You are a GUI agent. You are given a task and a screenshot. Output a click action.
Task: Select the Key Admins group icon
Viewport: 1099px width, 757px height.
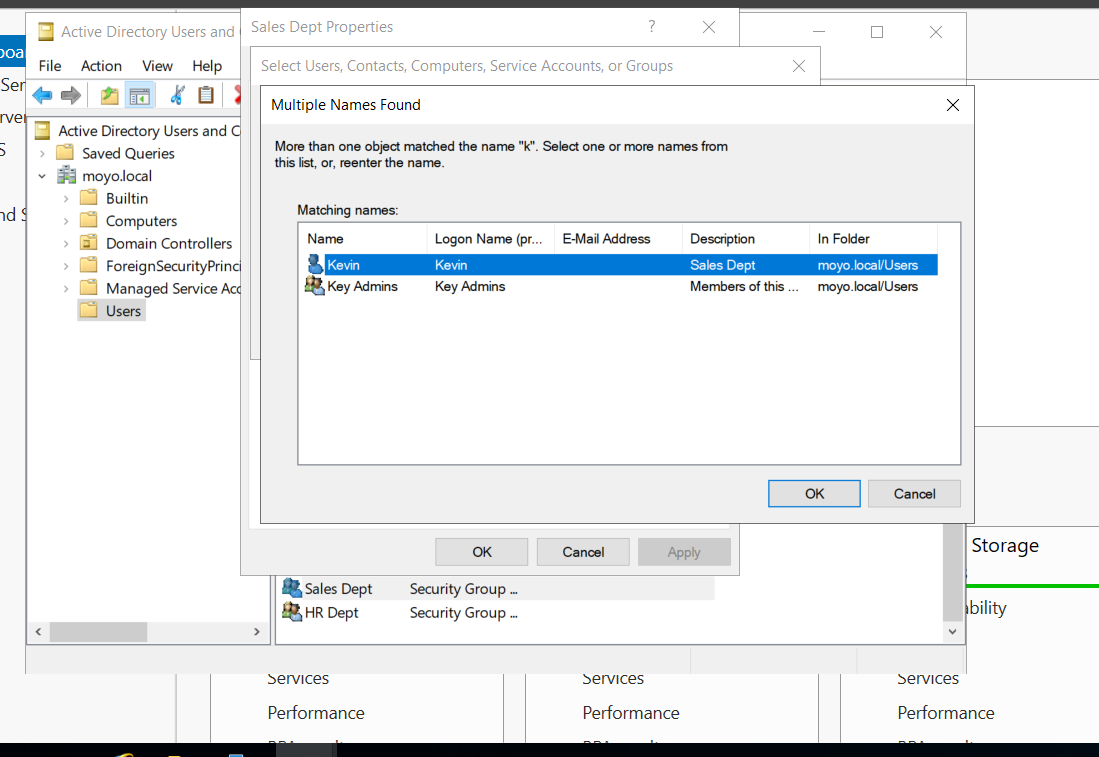316,286
